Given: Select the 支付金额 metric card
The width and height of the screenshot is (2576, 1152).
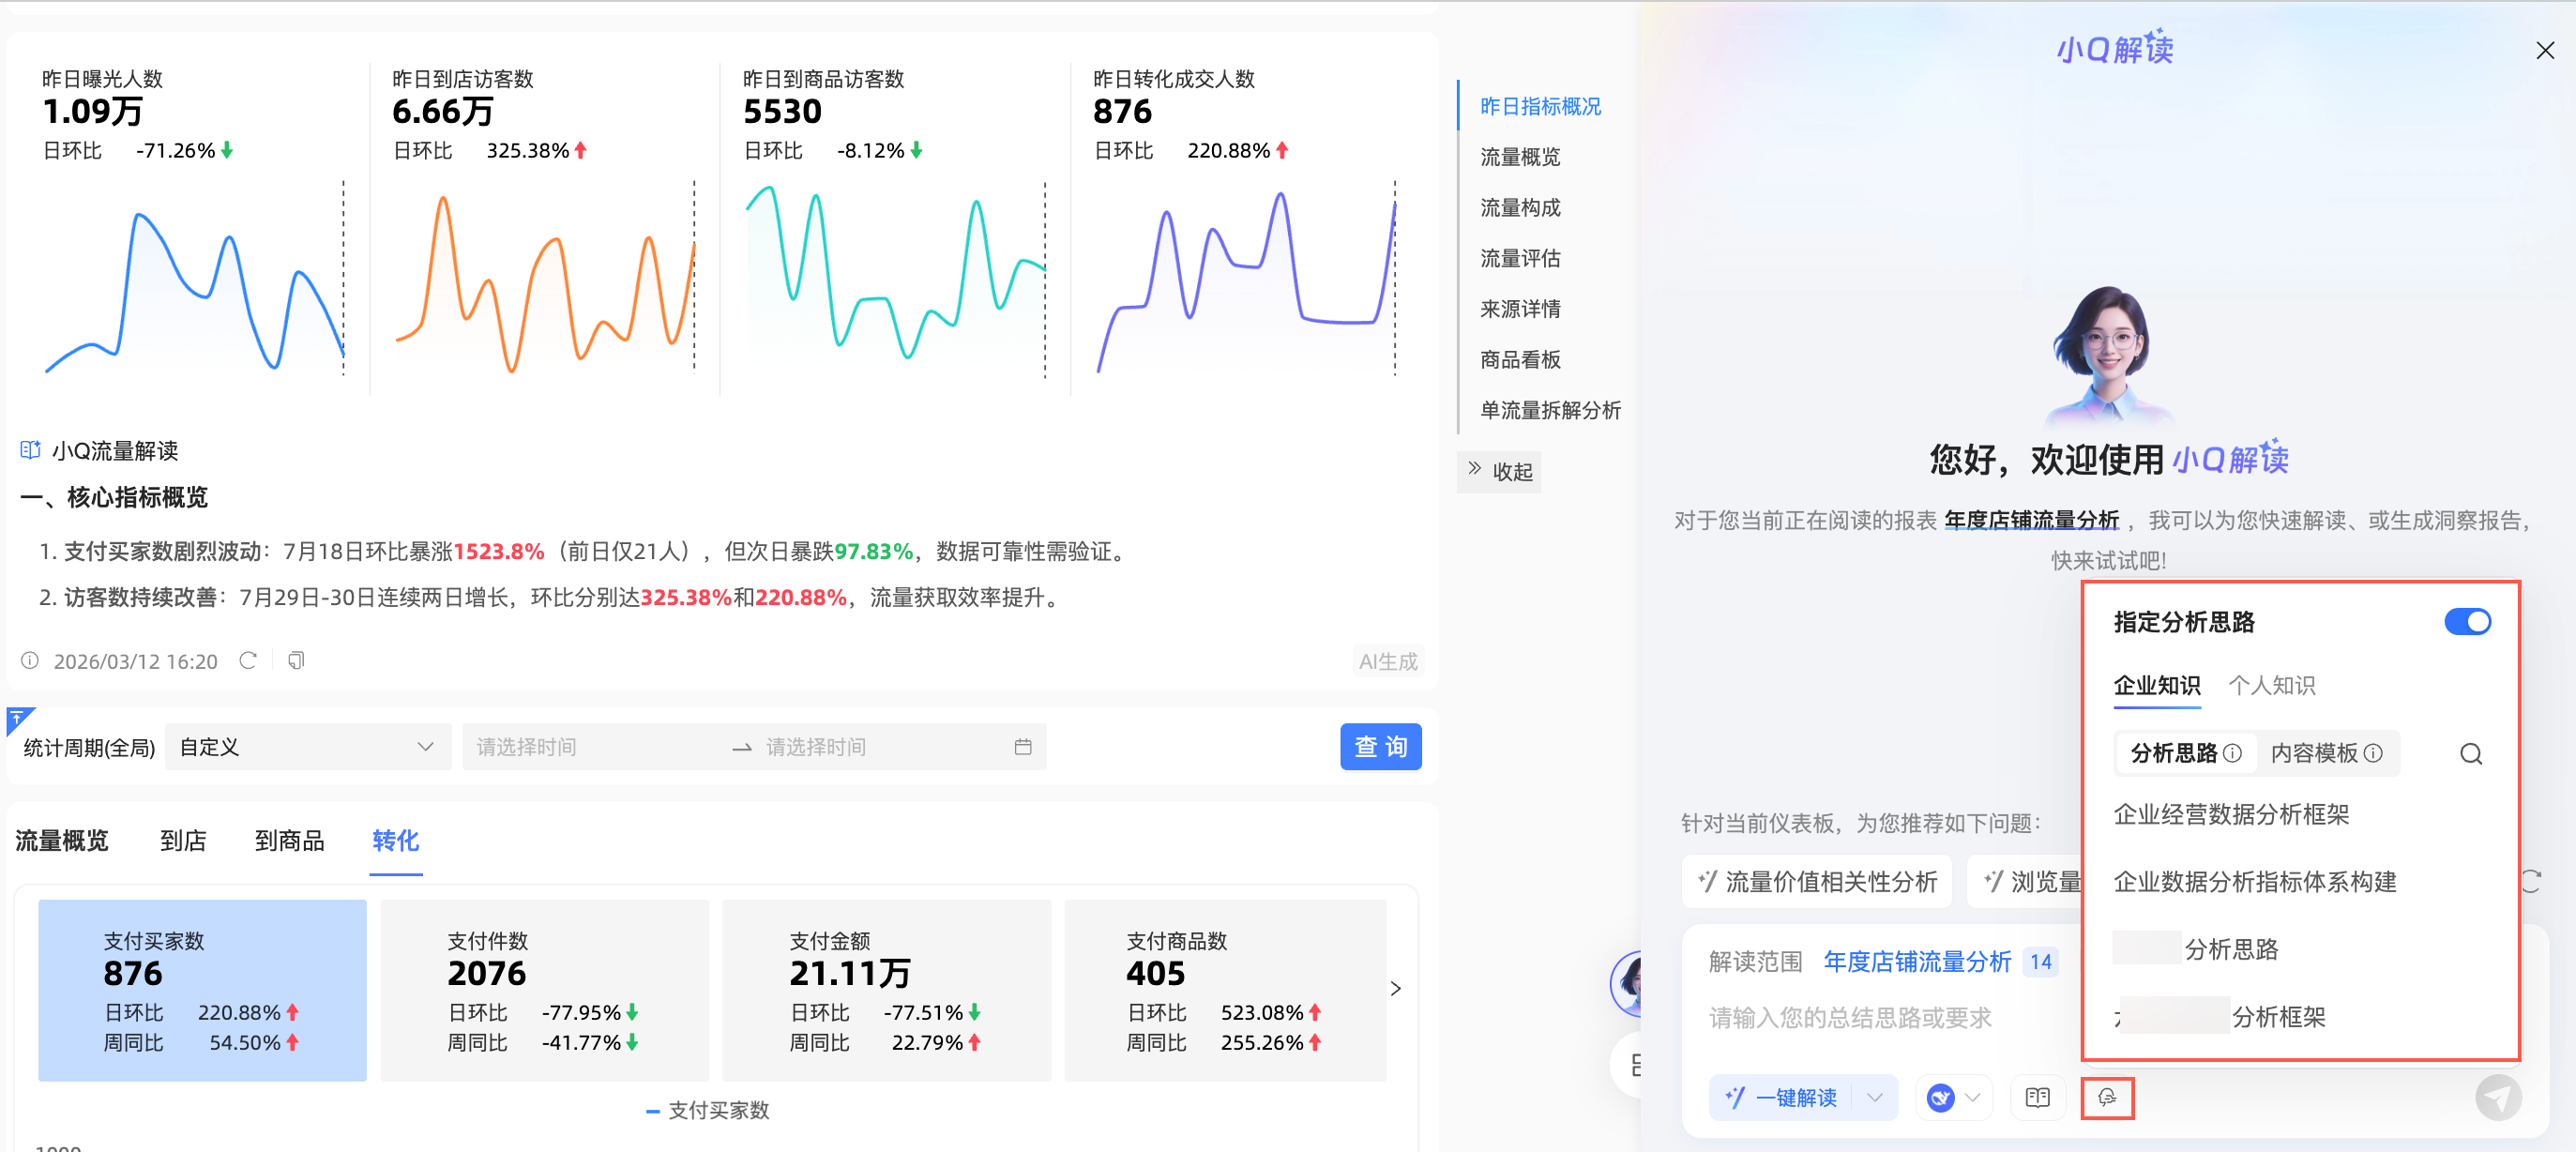Looking at the screenshot, I should [885, 990].
